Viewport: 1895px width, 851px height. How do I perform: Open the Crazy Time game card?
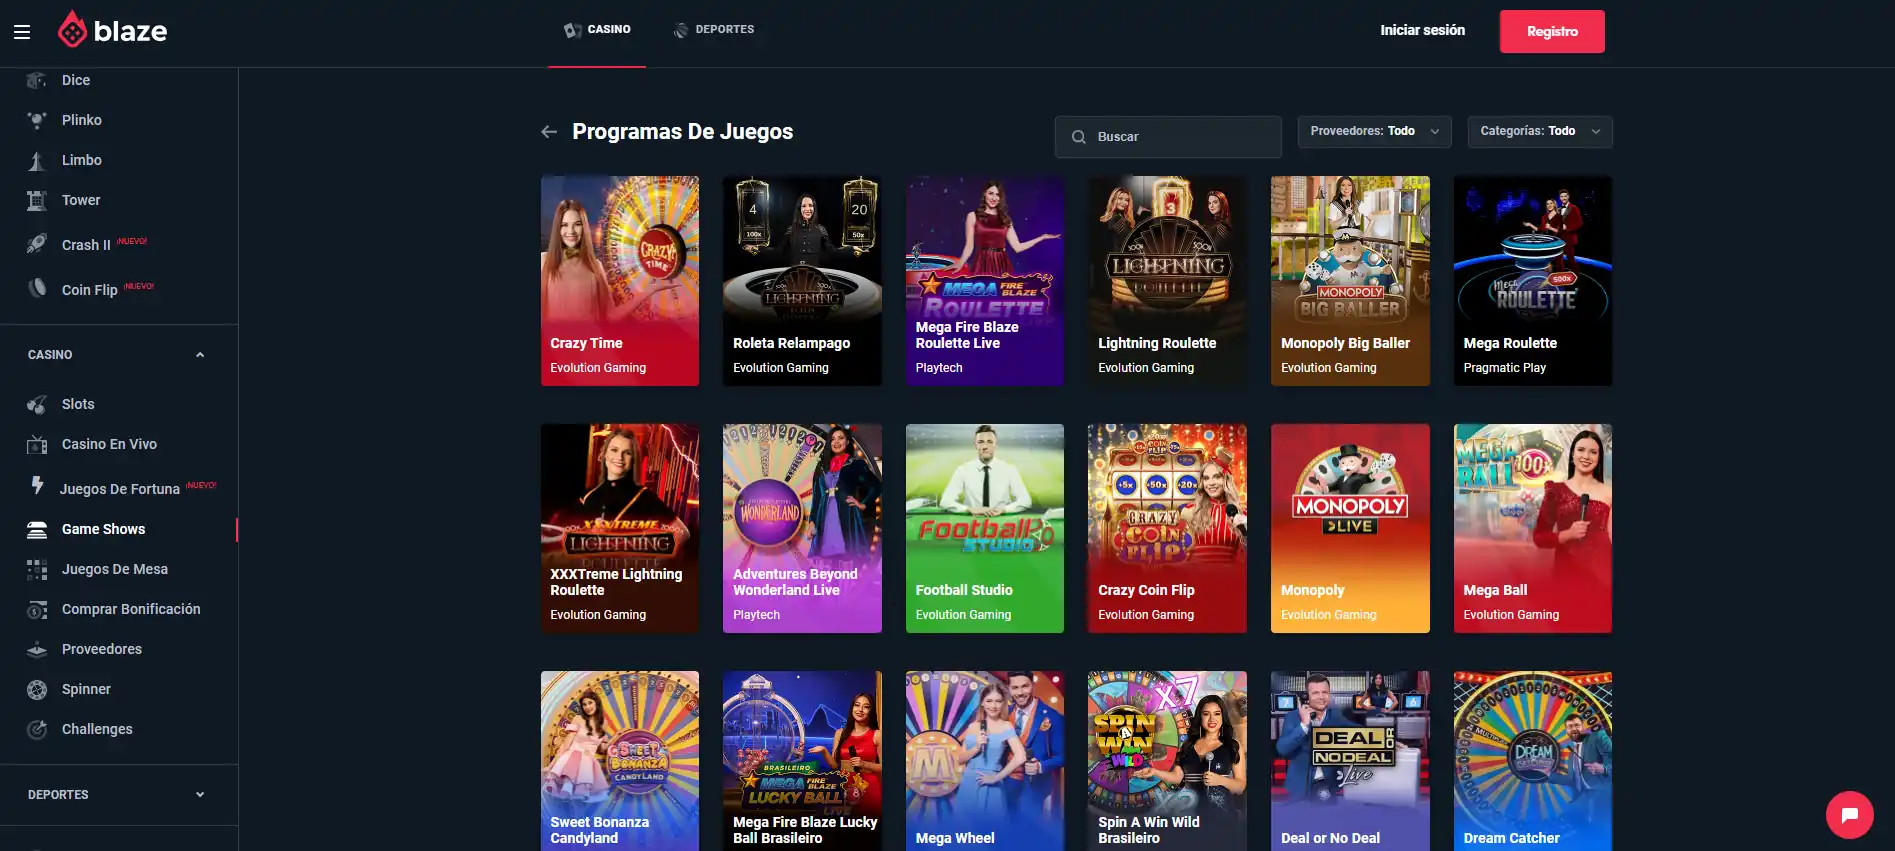[x=620, y=281]
